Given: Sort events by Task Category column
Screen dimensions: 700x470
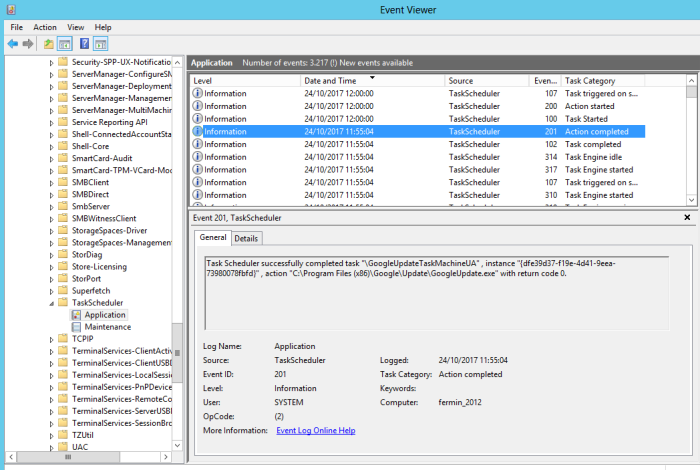Looking at the screenshot, I should 603,81.
